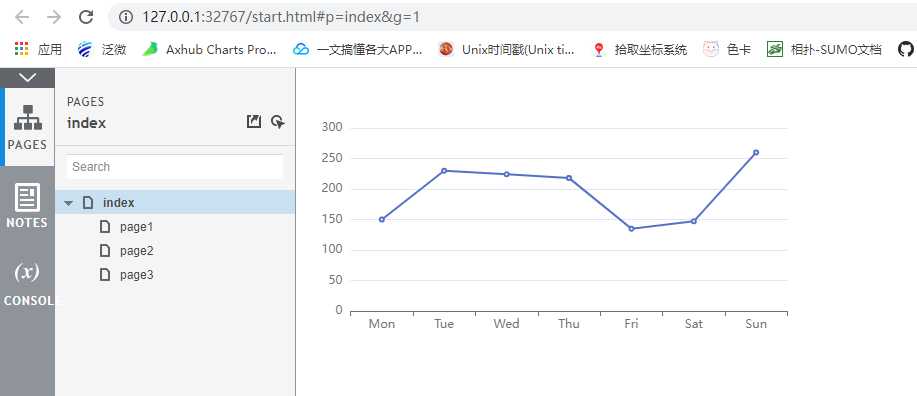
Task: Click the browser reload icon
Action: 86,18
